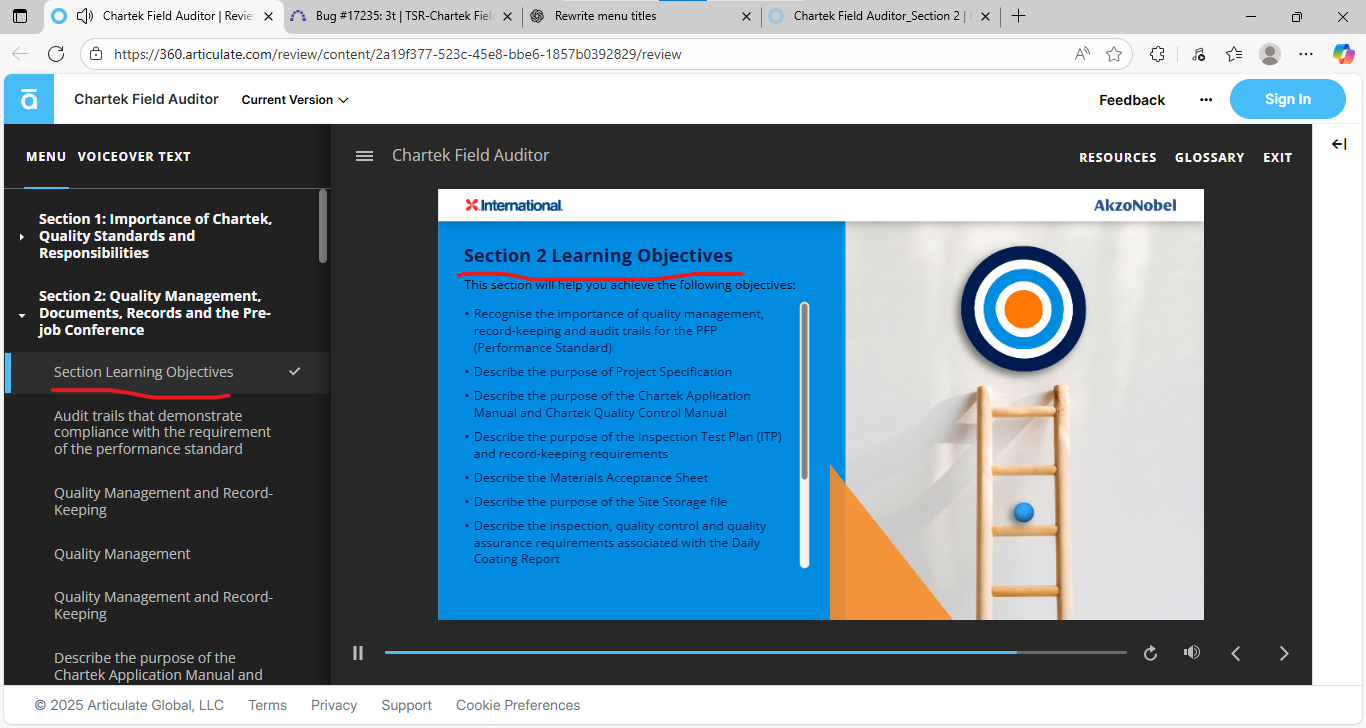Open the course hamburger menu
The image size is (1366, 728).
click(364, 156)
